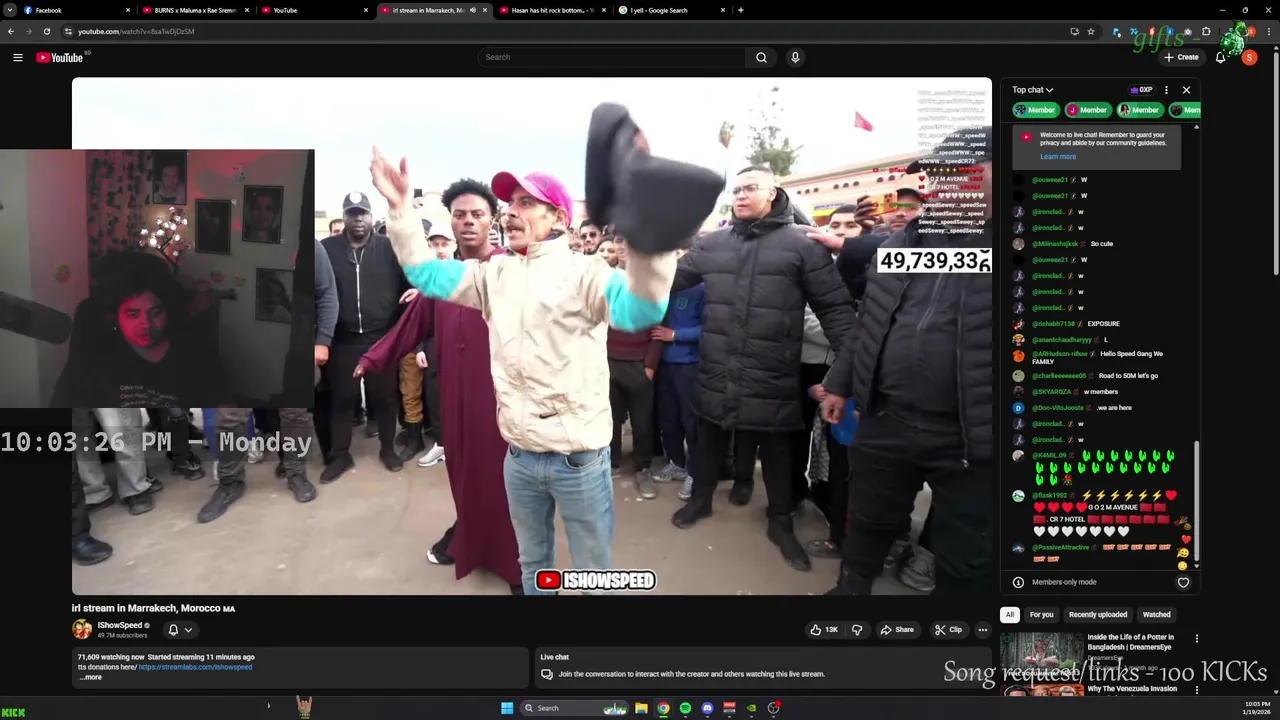Open the account avatar menu
The width and height of the screenshot is (1280, 720).
click(1249, 57)
